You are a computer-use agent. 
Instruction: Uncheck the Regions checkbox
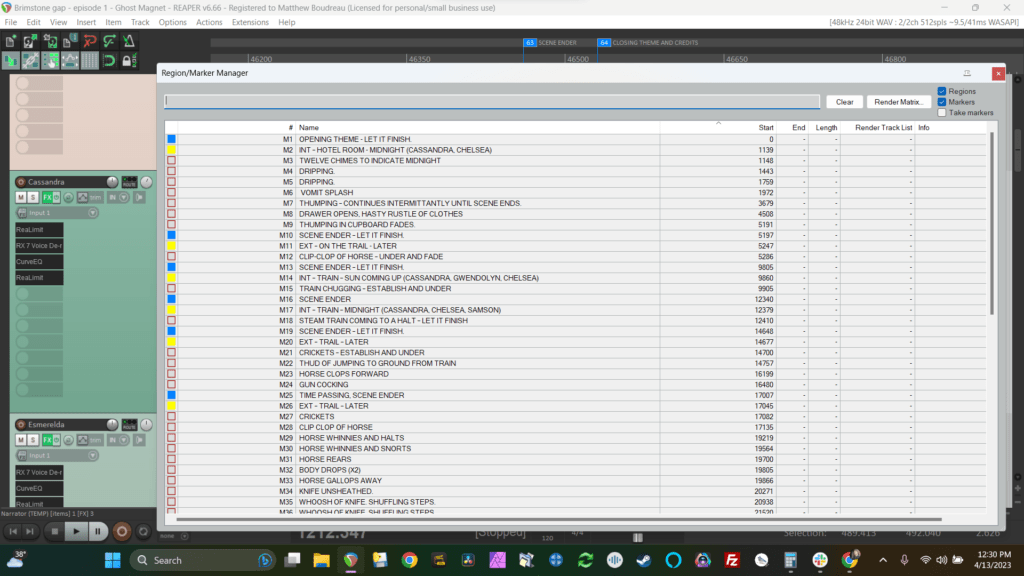click(942, 91)
